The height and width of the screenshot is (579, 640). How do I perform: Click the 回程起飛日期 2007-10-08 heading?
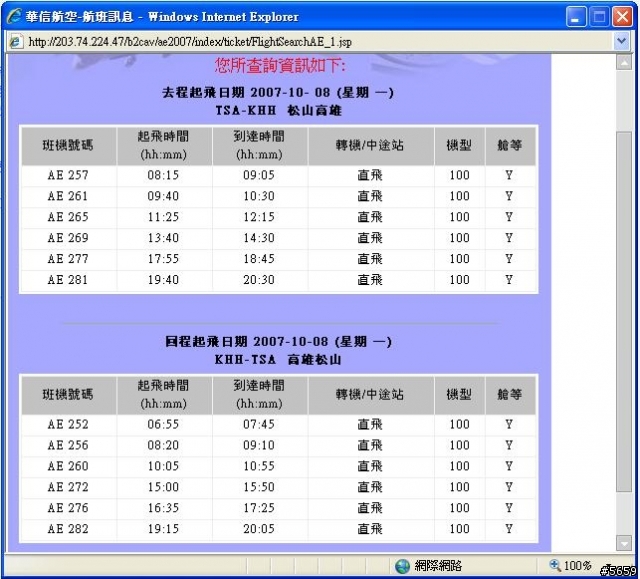pyautogui.click(x=278, y=342)
